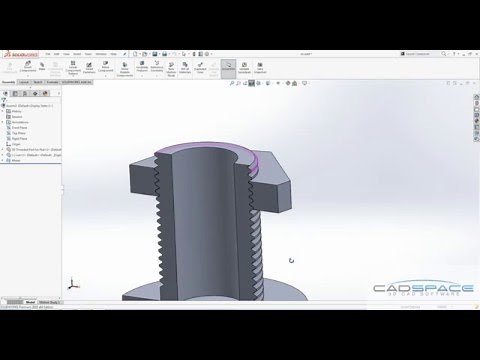Screen dimensions: 480x360
Task: Click the Edit Appearance icon in heads-up toolbar
Action: coord(288,83)
